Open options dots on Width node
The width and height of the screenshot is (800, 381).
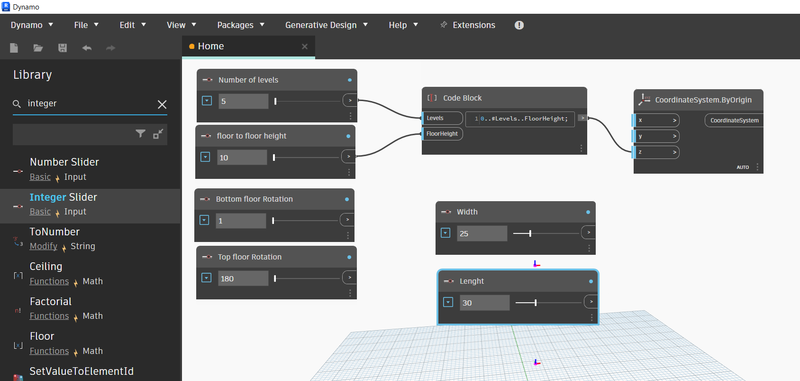[x=589, y=248]
